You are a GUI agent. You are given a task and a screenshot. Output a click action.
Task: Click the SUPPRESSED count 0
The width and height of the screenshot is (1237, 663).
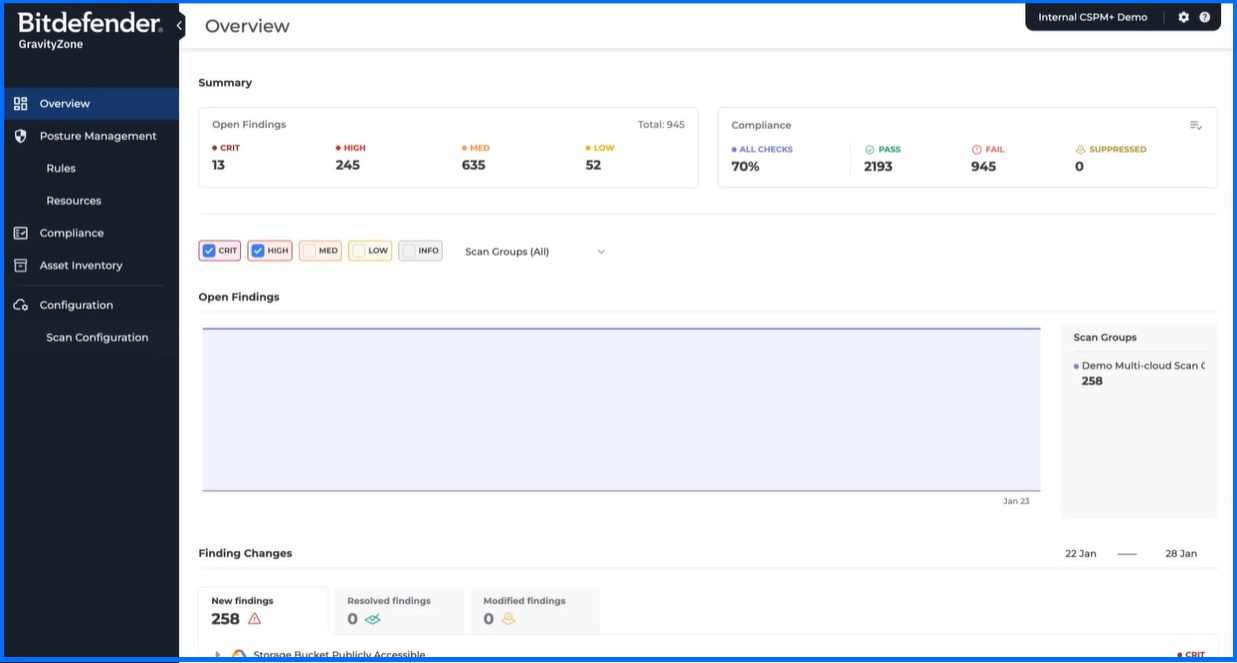click(x=1079, y=166)
